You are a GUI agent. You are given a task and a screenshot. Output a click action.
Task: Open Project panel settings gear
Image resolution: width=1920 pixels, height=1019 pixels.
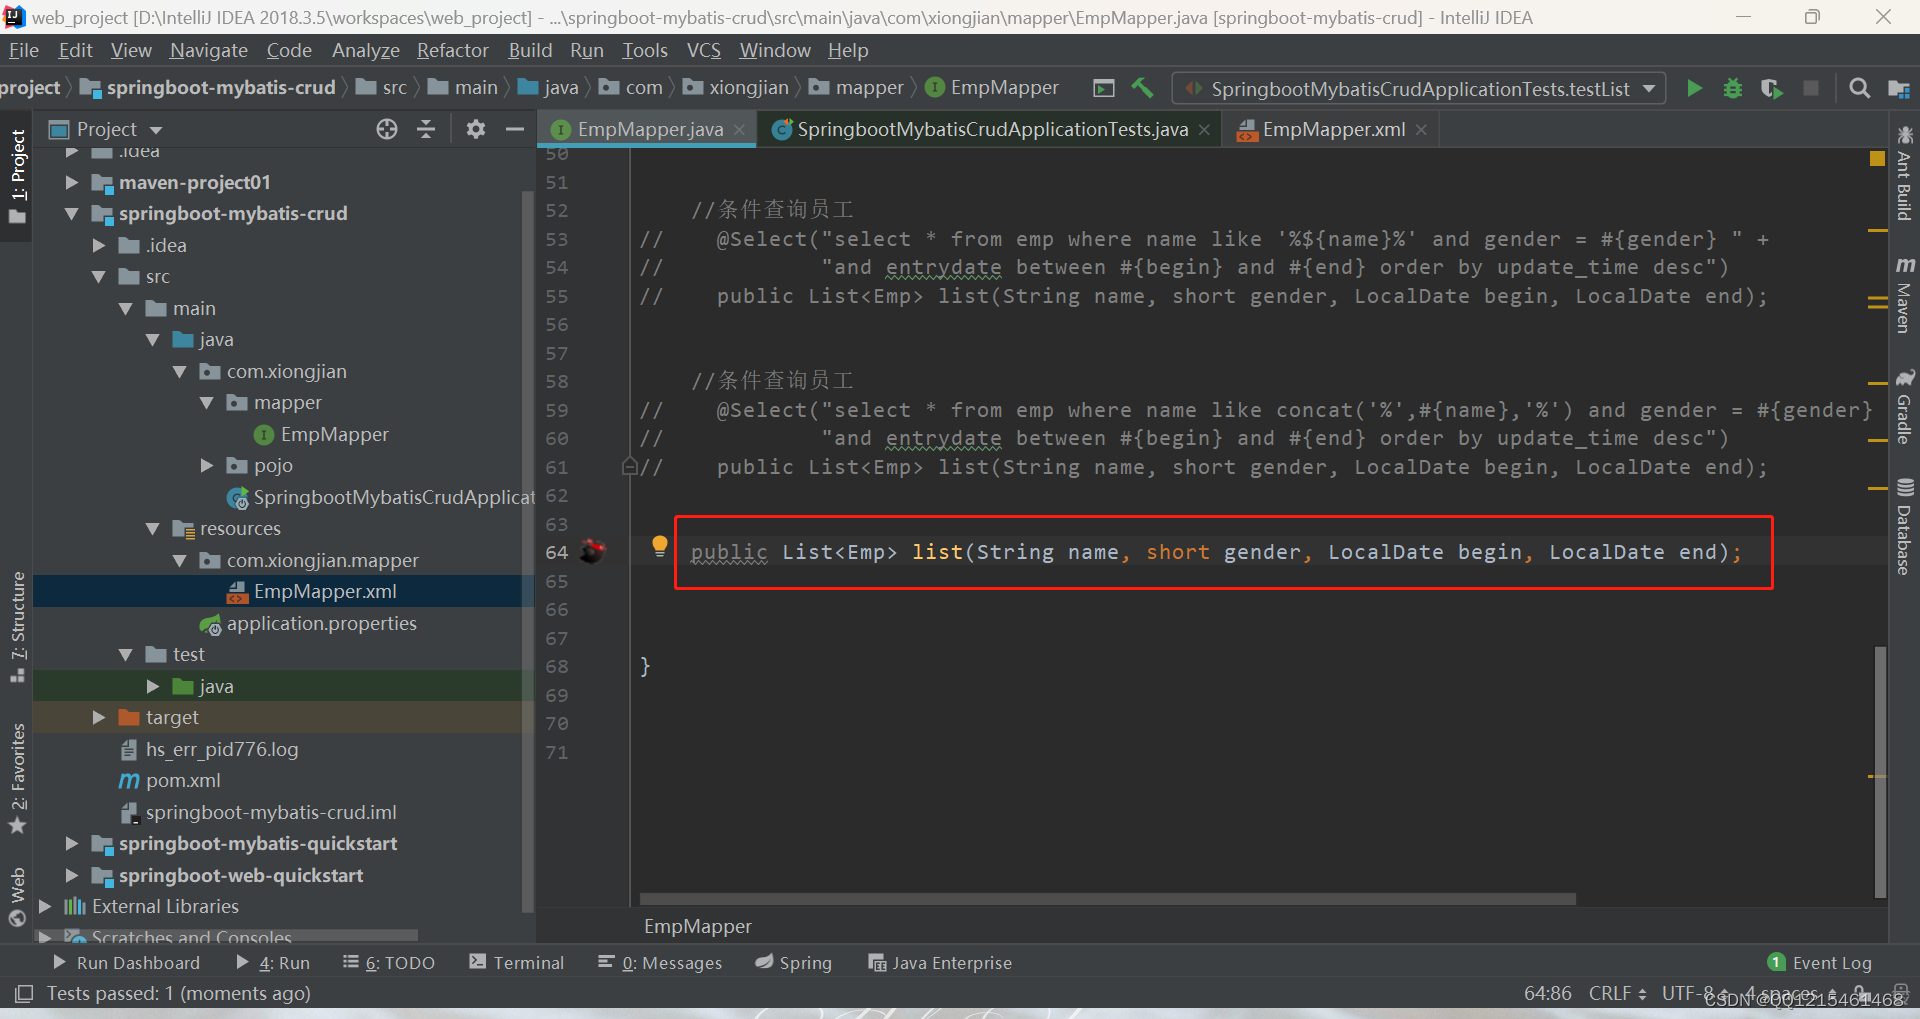[476, 129]
